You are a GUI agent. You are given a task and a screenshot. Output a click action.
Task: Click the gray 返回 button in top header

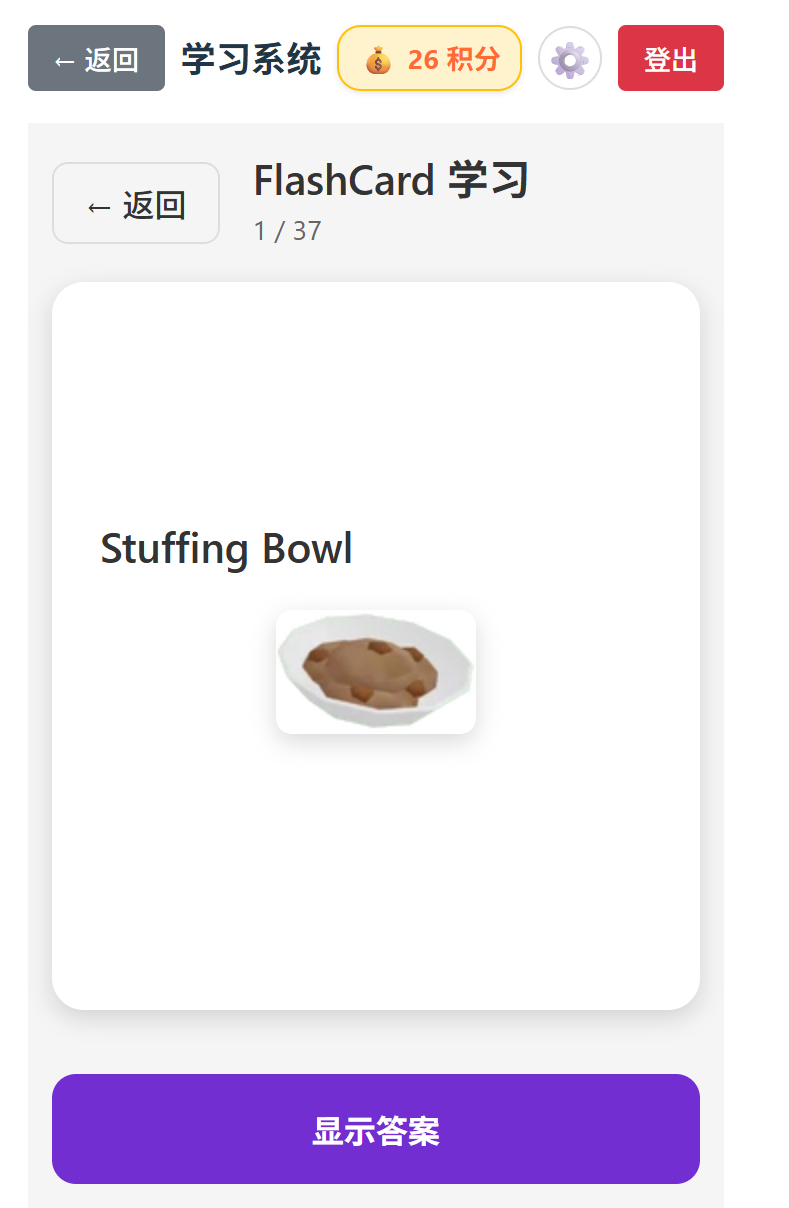point(96,59)
